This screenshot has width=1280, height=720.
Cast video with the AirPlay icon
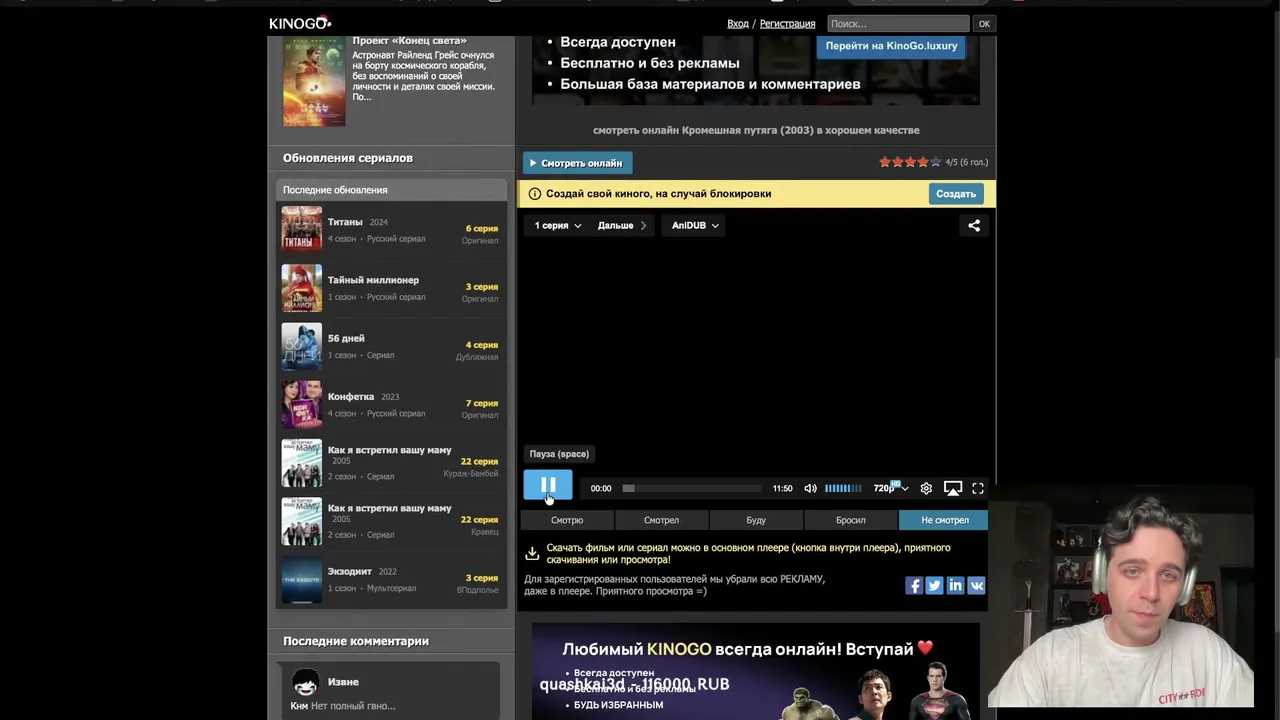[x=953, y=488]
